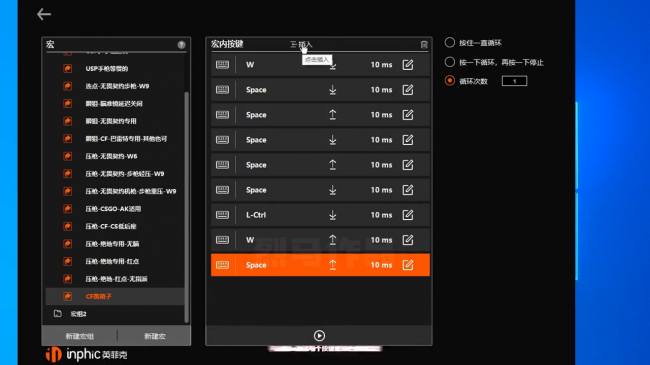This screenshot has height=365, width=650.
Task: Click keyboard icon of W key-up row
Action: pos(223,240)
